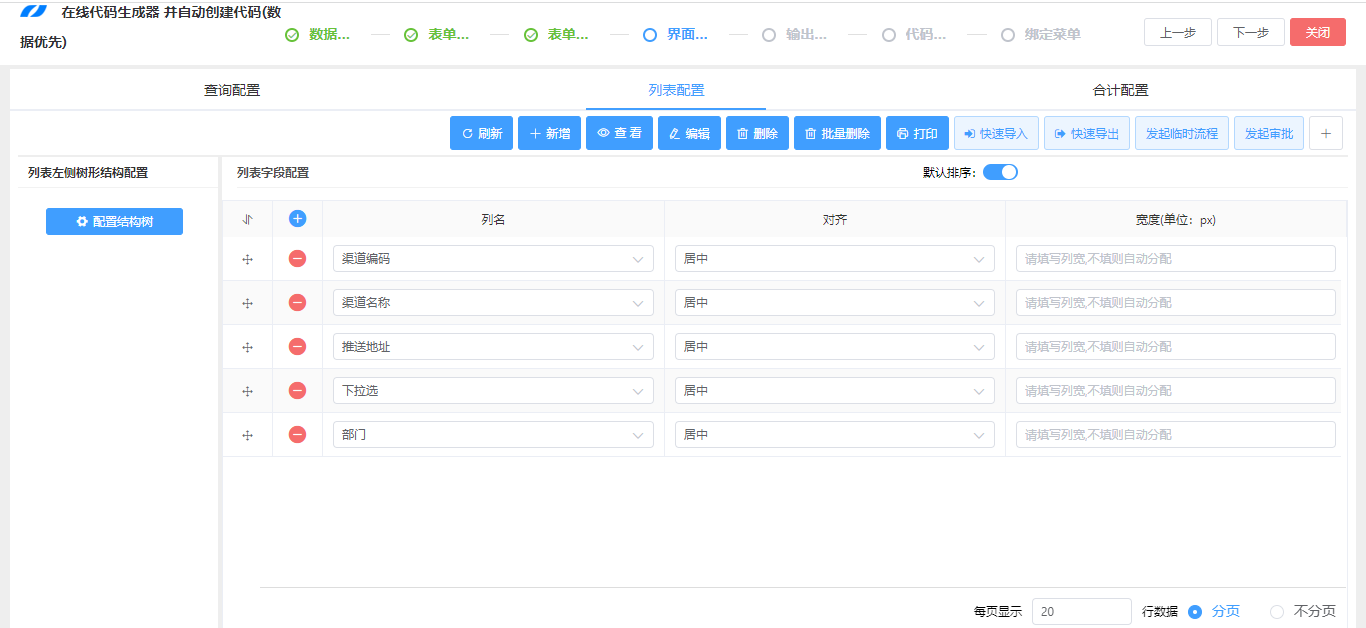Screen dimensions: 1366x628
Task: Click the 每页显示 page size input field
Action: pyautogui.click(x=1081, y=611)
